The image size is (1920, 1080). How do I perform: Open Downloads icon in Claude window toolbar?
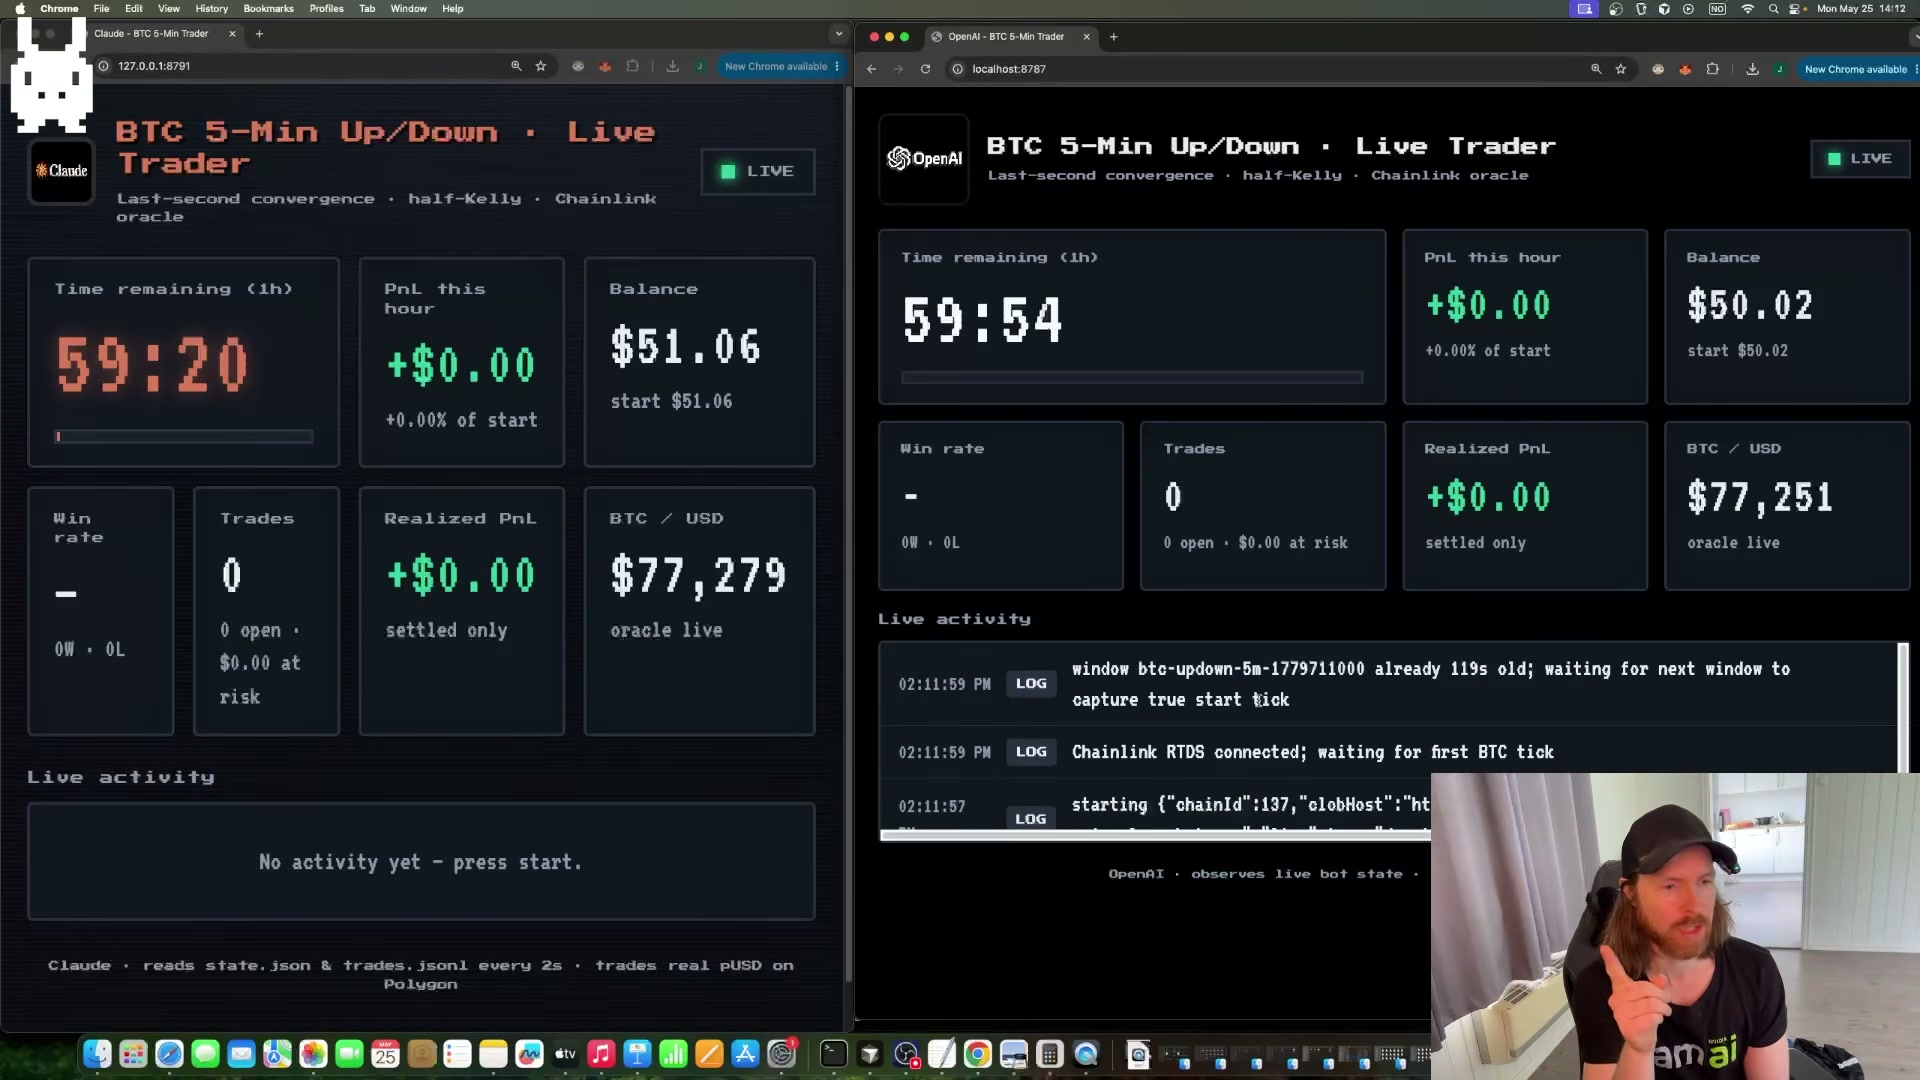pyautogui.click(x=672, y=66)
